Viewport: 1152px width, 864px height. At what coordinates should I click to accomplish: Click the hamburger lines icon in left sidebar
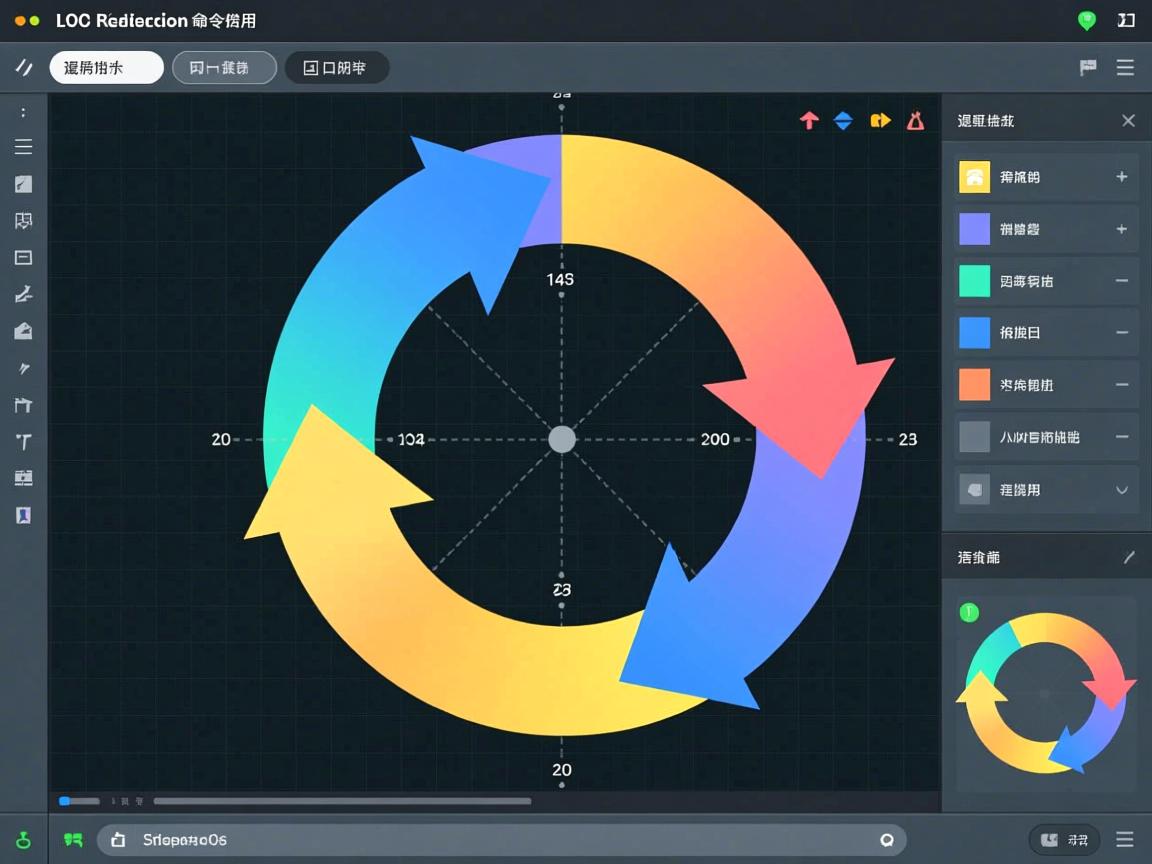pos(23,148)
